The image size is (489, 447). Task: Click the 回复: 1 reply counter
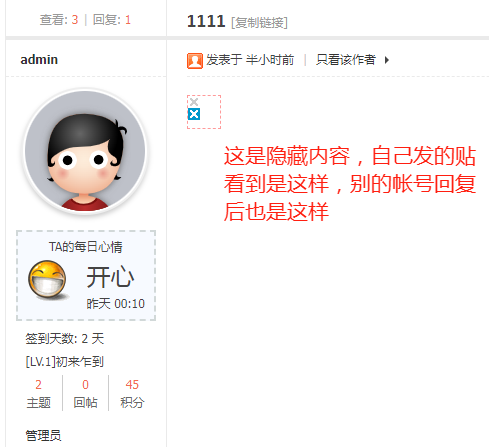click(x=112, y=20)
